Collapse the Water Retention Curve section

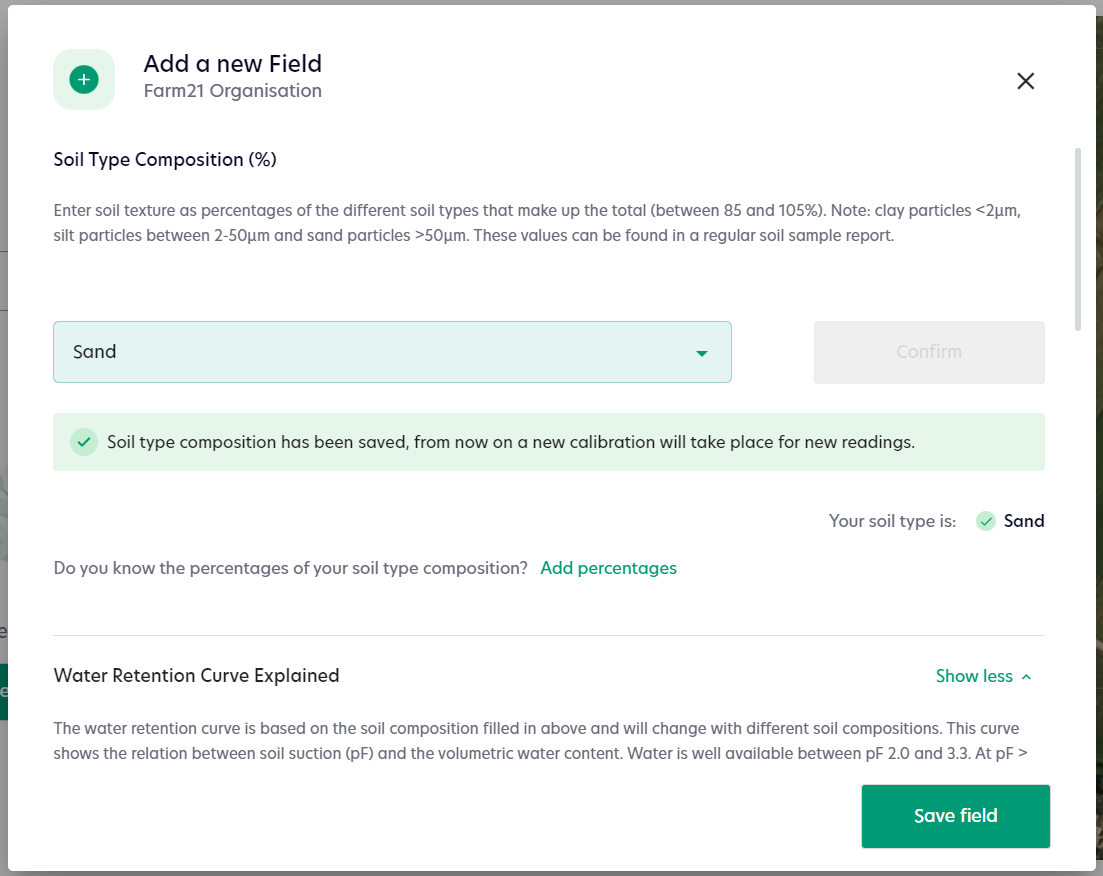click(x=983, y=676)
